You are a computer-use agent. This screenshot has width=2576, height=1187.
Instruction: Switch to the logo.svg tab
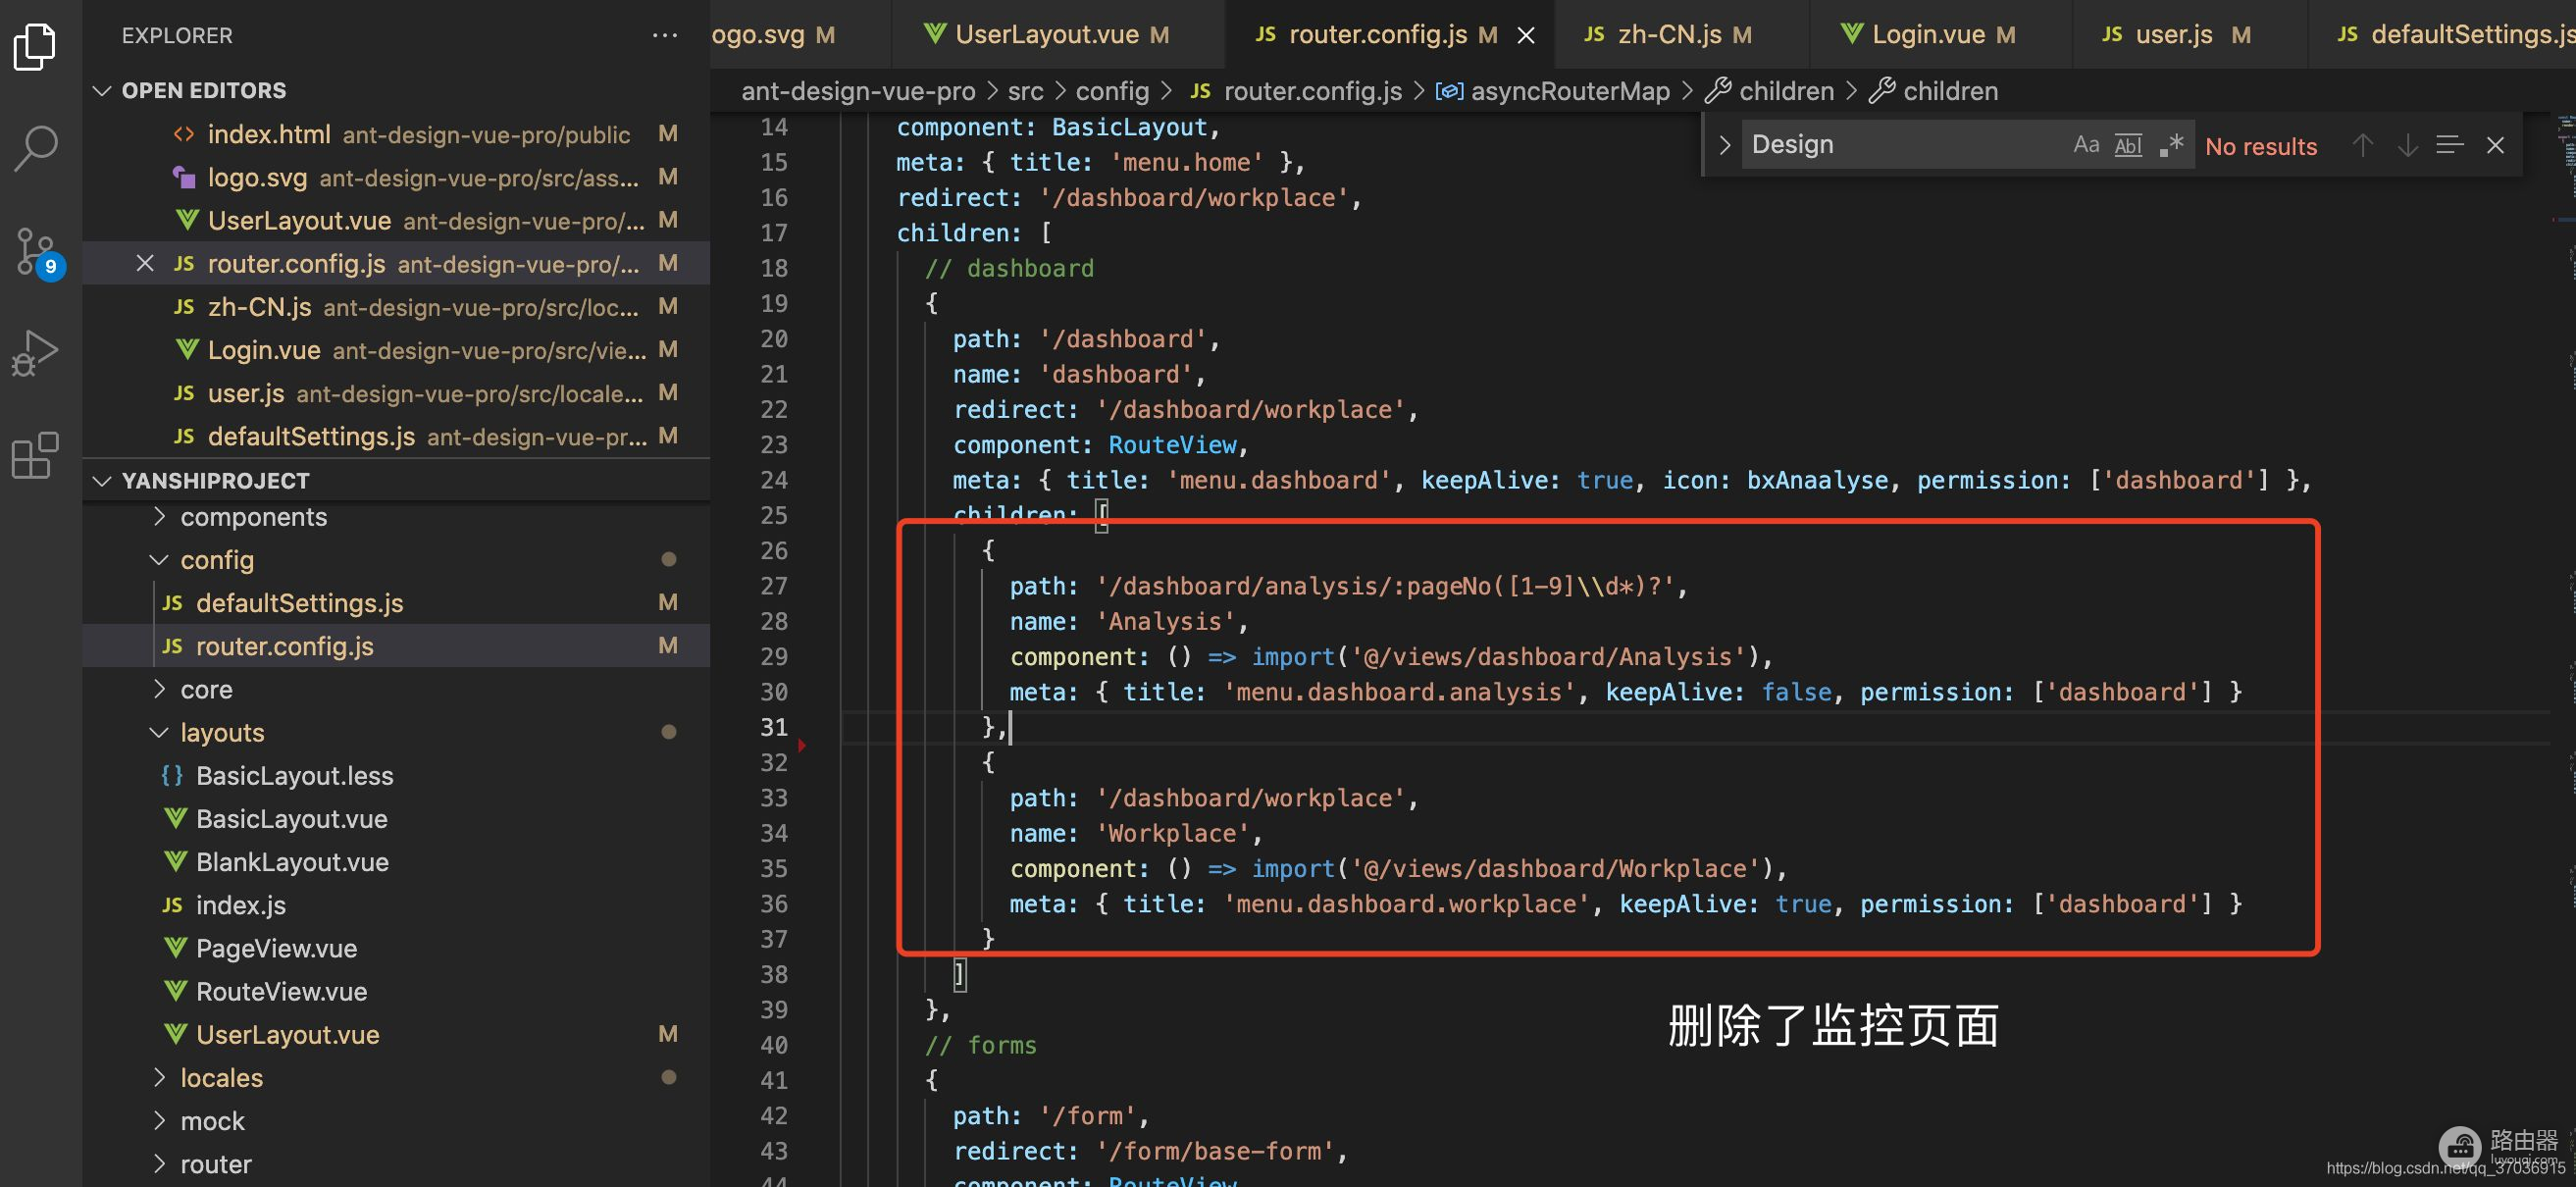tap(800, 35)
